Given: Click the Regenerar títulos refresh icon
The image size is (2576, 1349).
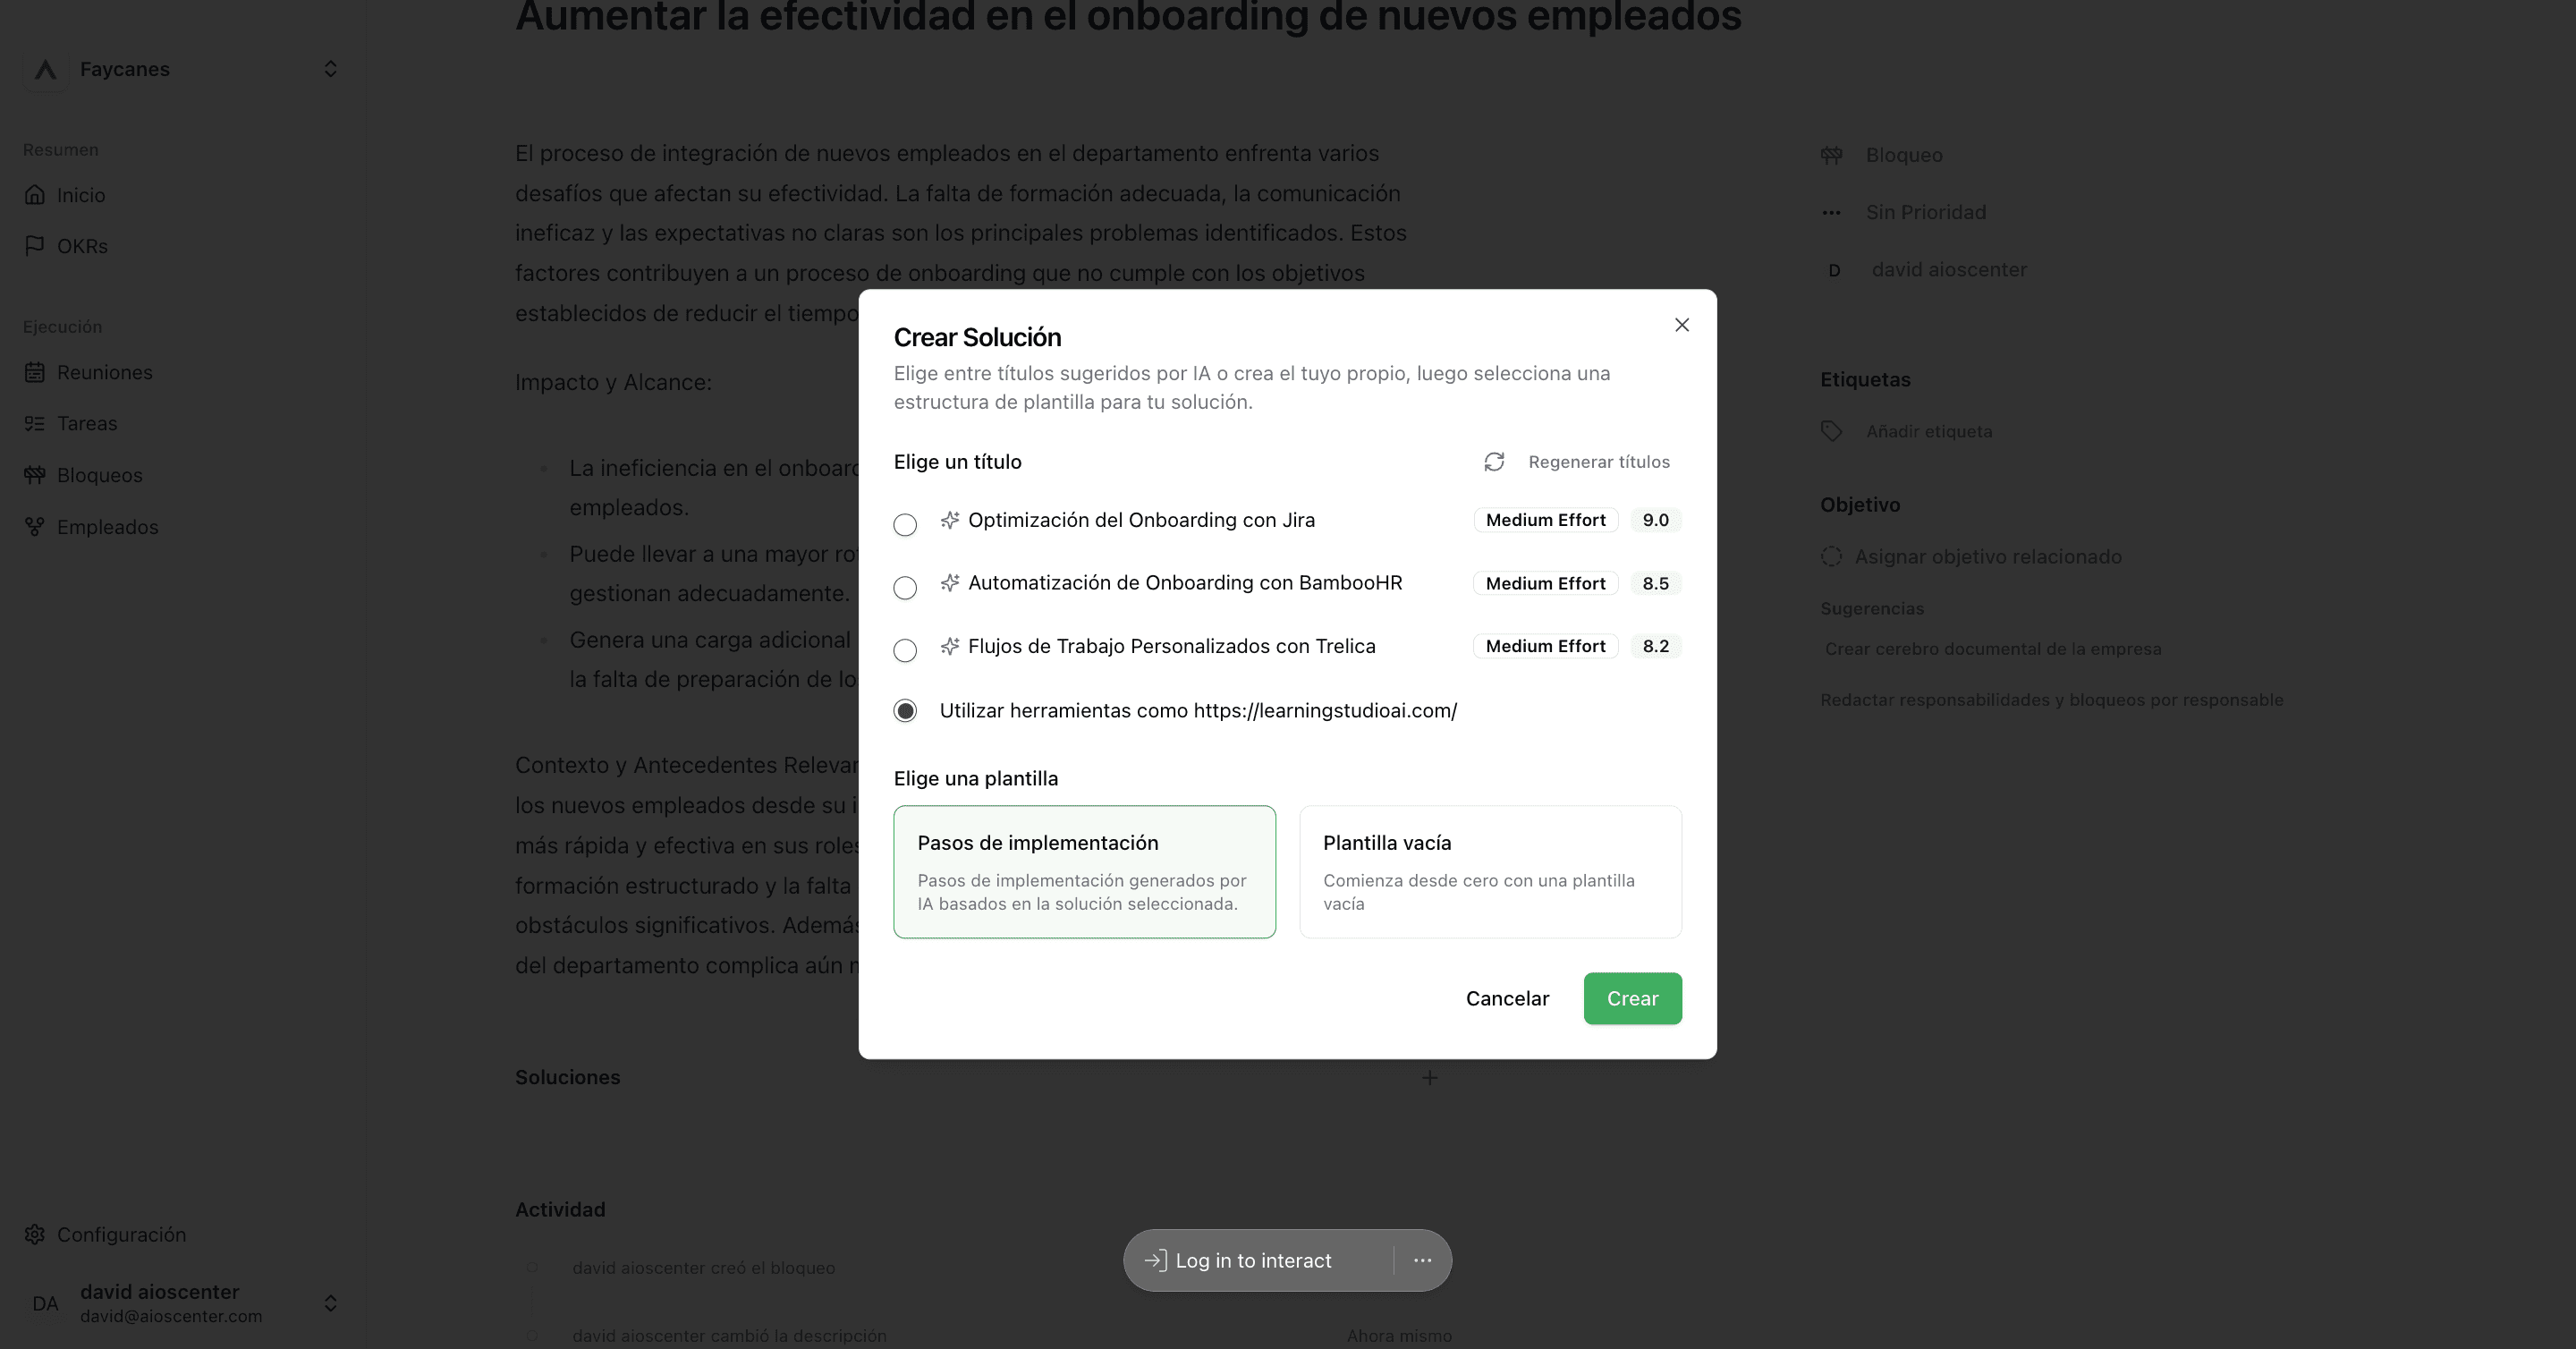Looking at the screenshot, I should click(1494, 462).
